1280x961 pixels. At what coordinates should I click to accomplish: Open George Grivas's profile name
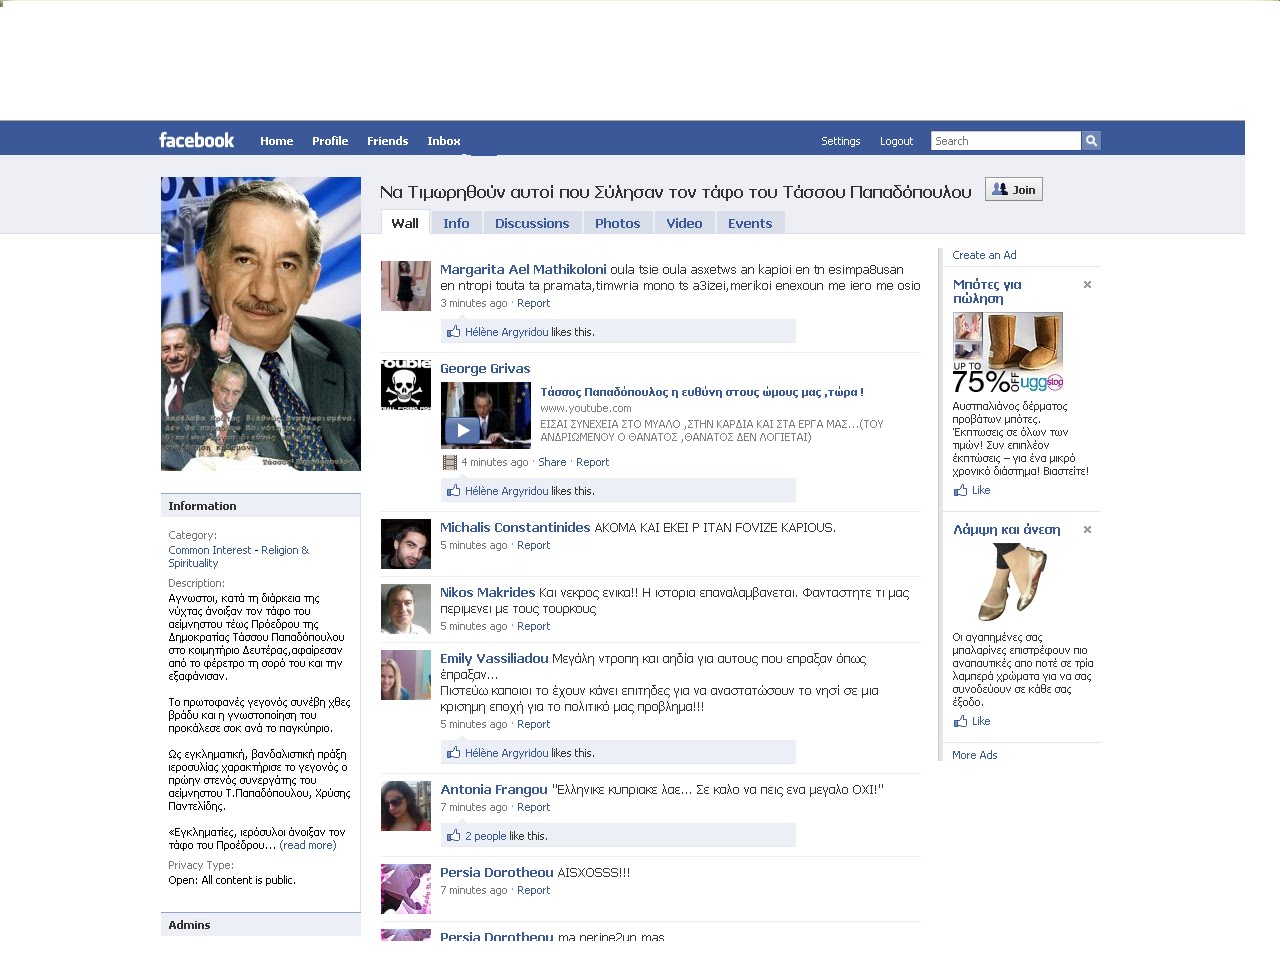coord(485,369)
